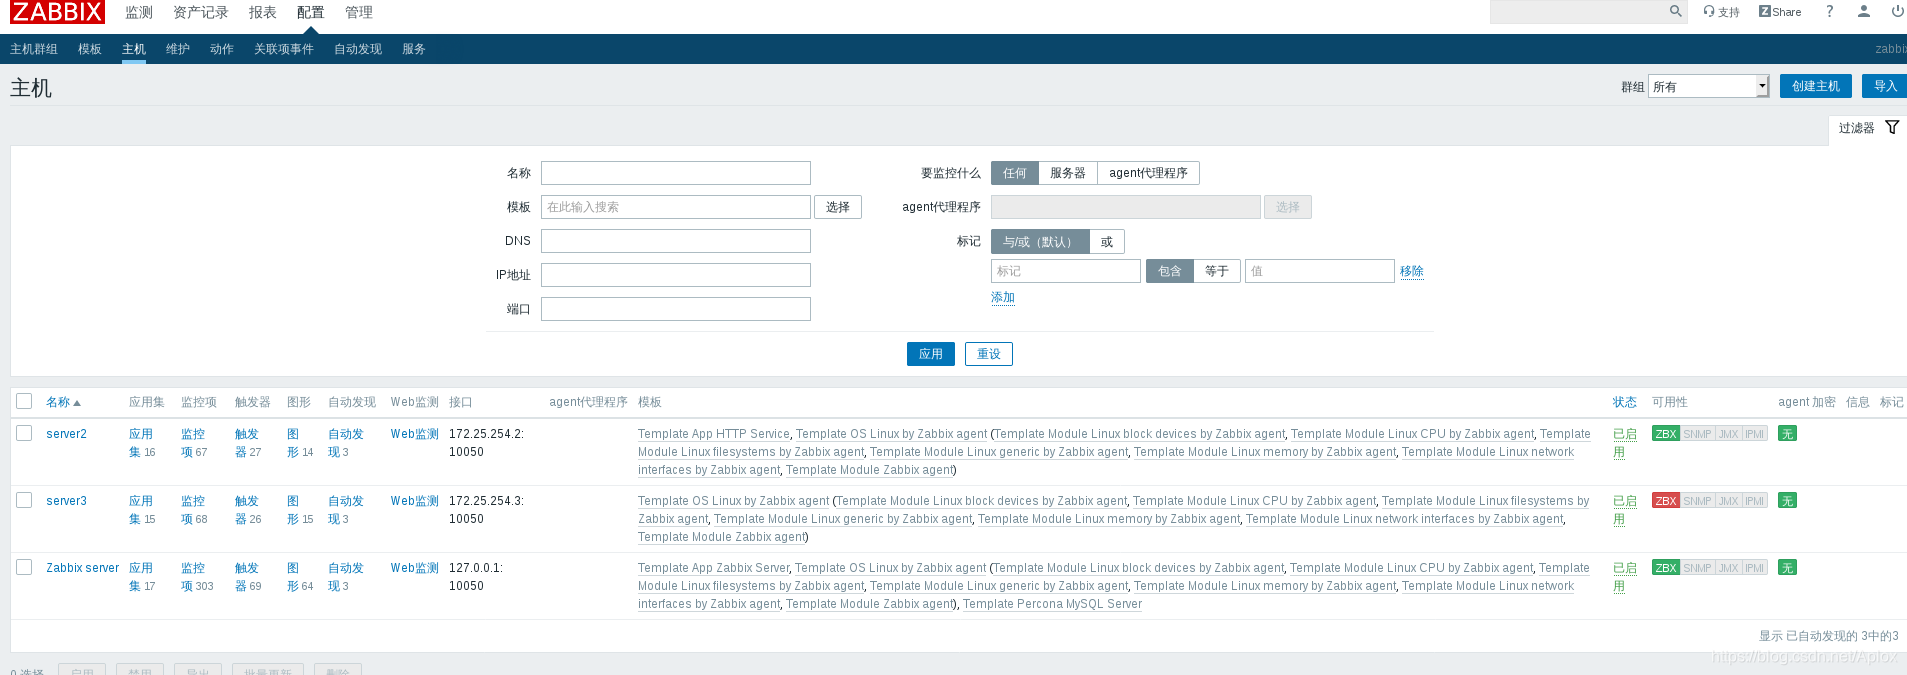This screenshot has height=675, width=1907.
Task: Click red ZBX badge for server3
Action: 1666,501
